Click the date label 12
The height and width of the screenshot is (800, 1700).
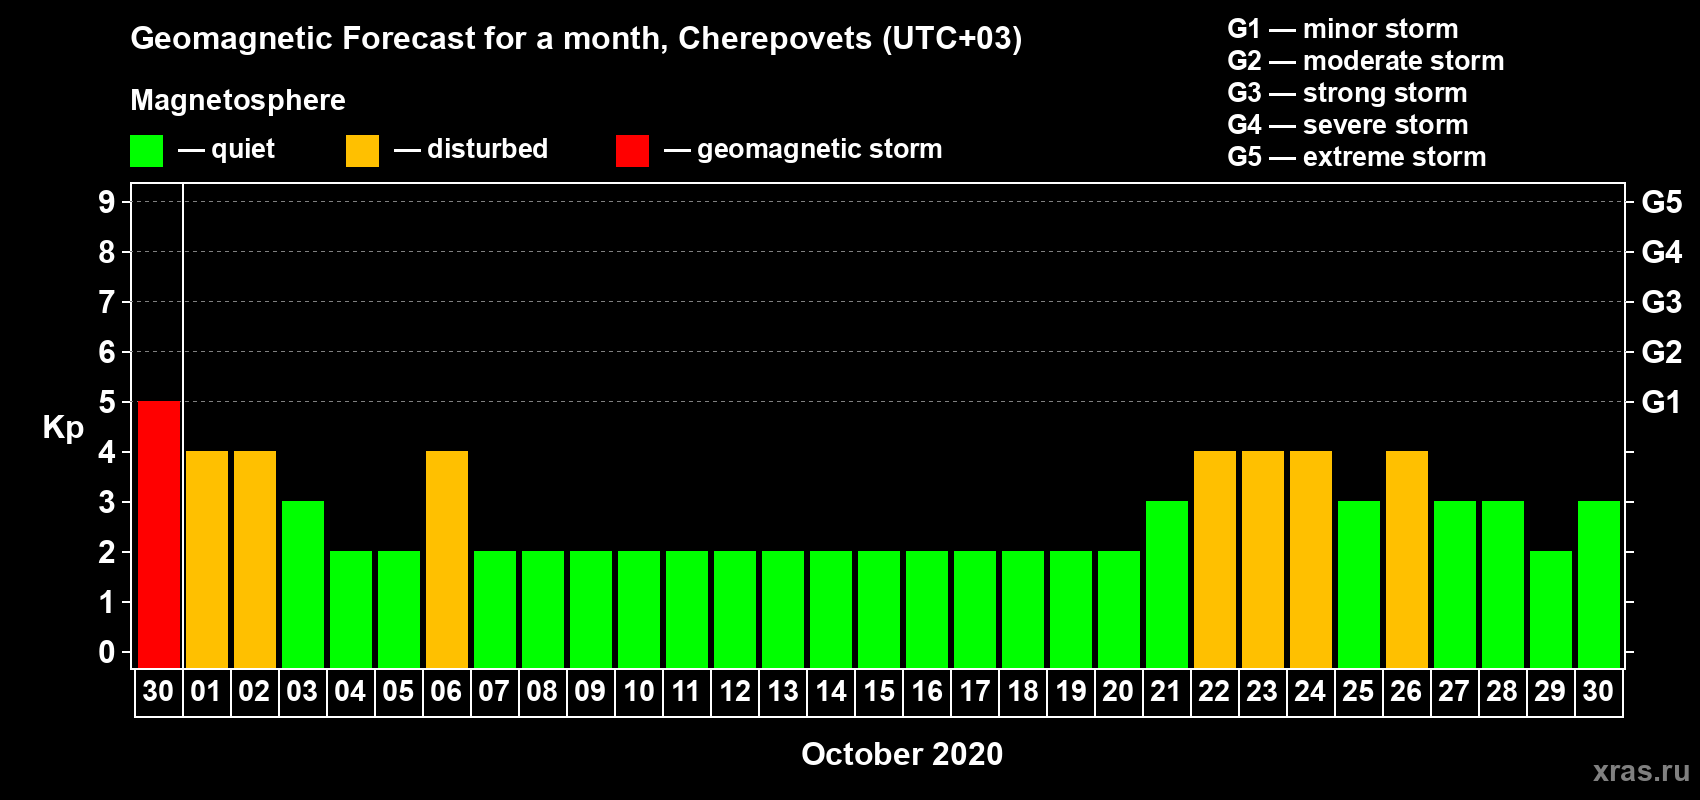[735, 691]
